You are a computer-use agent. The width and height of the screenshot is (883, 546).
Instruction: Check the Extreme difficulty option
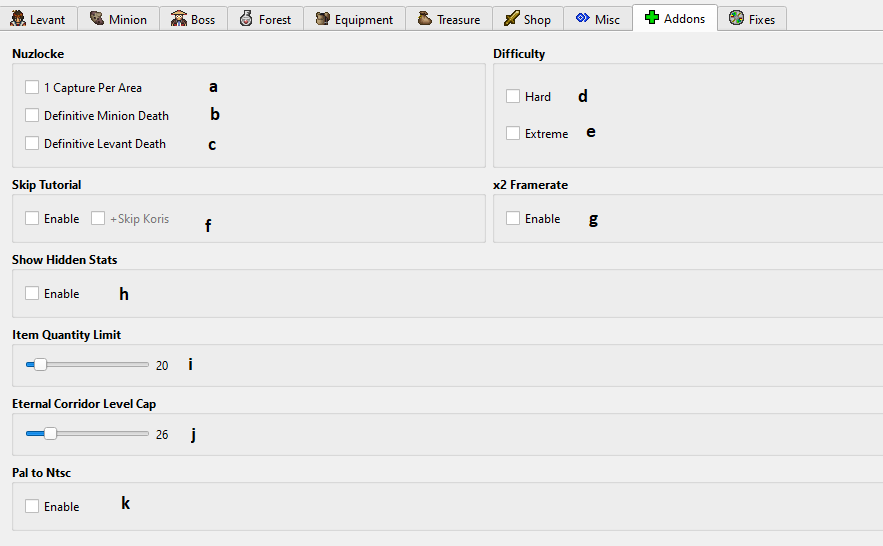coord(513,134)
